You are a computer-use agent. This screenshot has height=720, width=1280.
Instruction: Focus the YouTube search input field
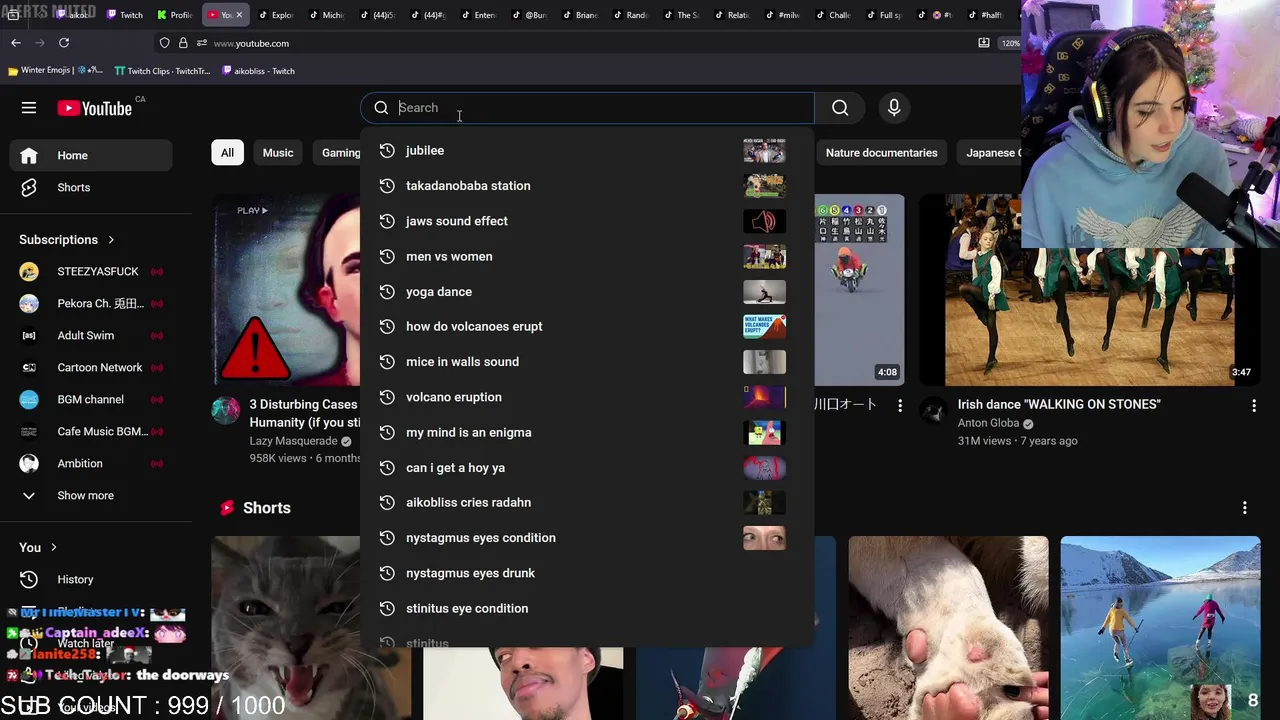(x=588, y=108)
